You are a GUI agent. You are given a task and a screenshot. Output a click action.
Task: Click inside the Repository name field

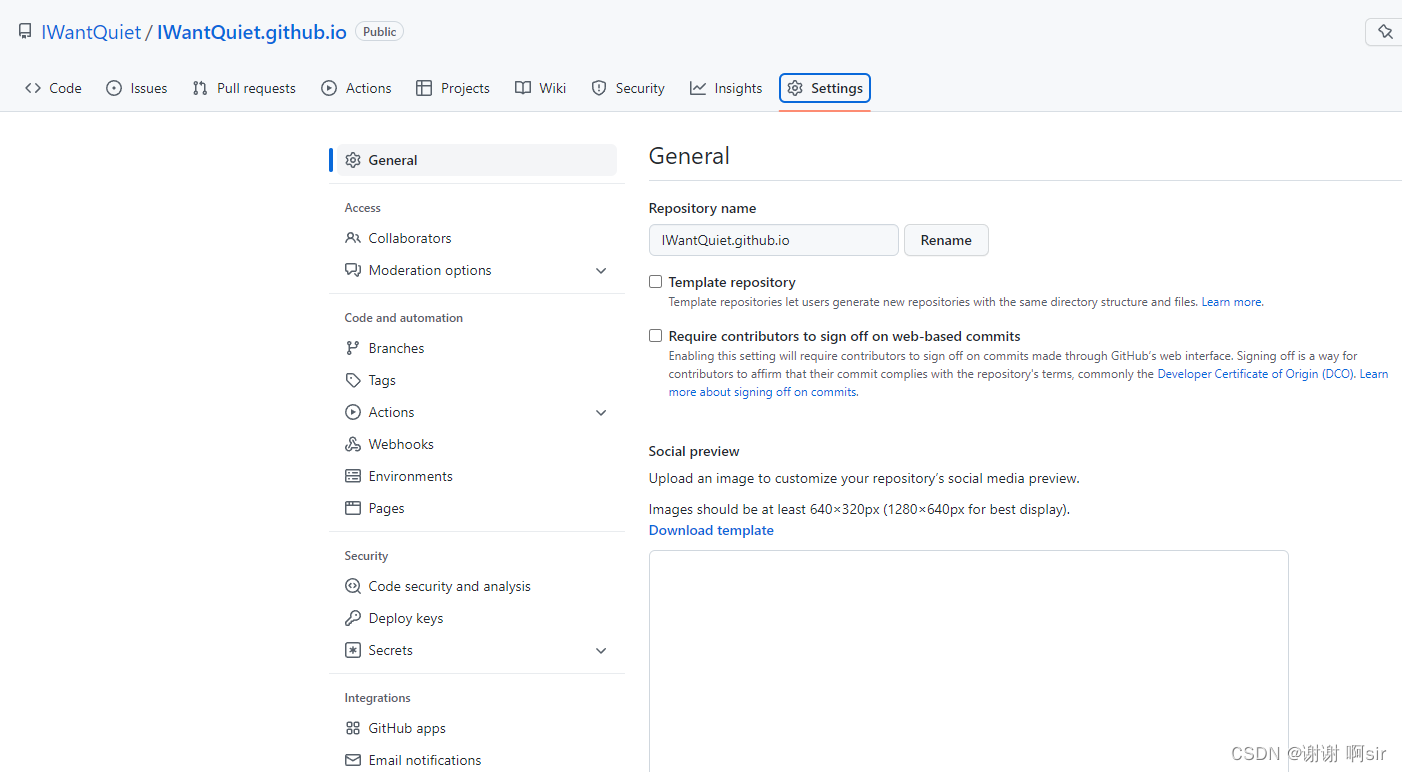click(x=774, y=240)
